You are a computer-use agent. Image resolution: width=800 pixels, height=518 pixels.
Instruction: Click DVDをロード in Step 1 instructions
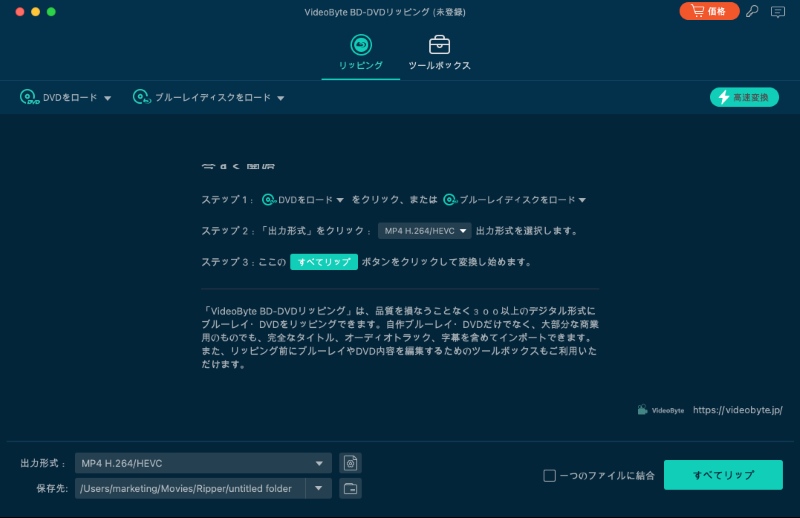tap(303, 200)
